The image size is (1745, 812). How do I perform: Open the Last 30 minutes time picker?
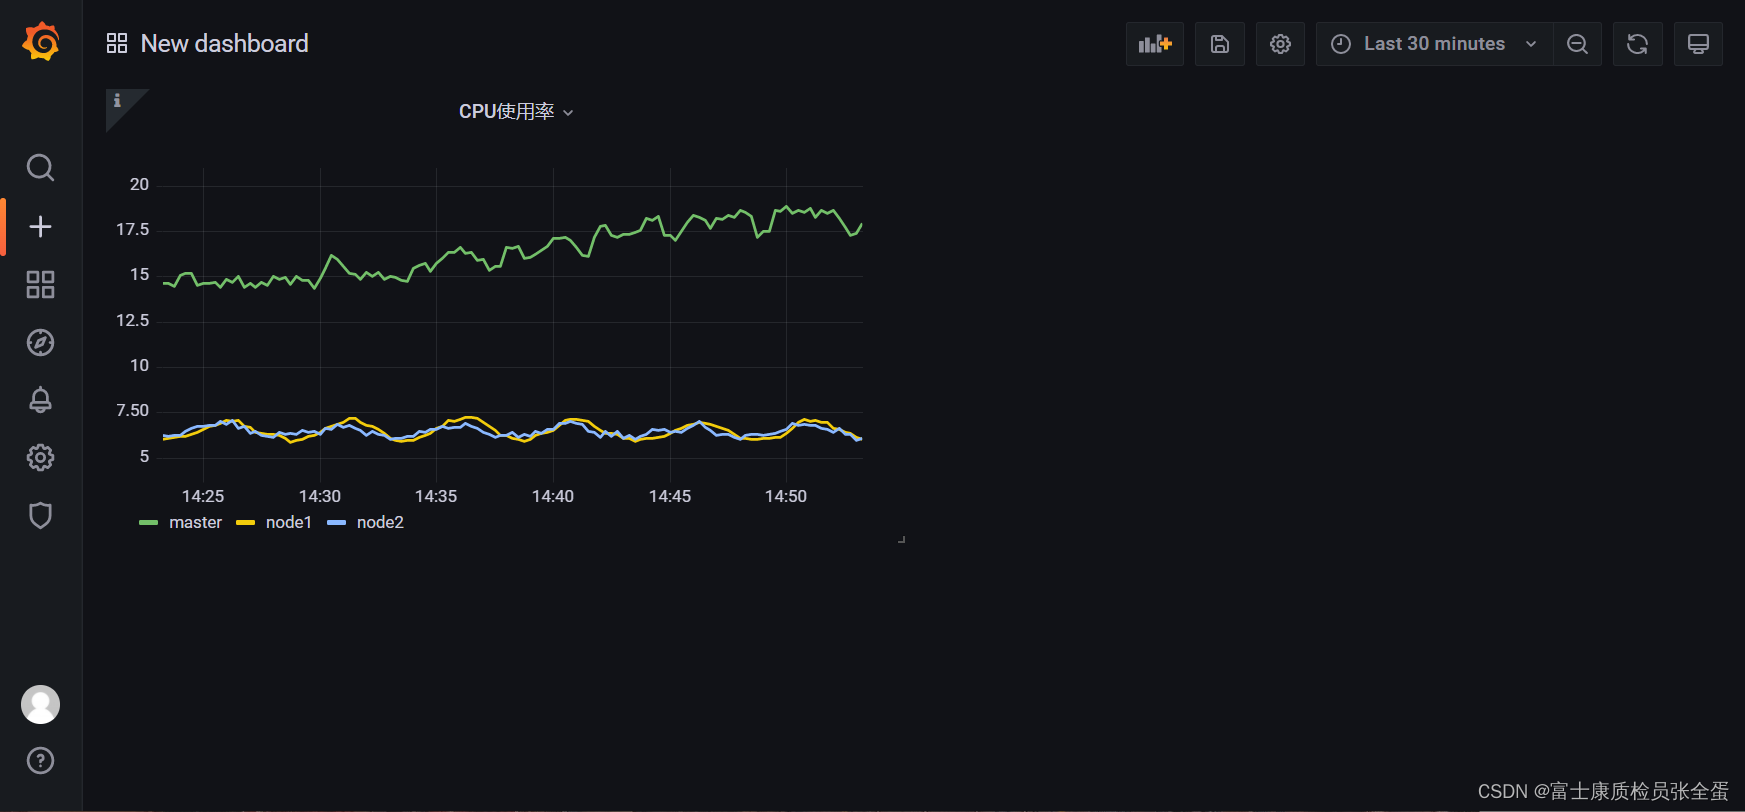click(1435, 44)
